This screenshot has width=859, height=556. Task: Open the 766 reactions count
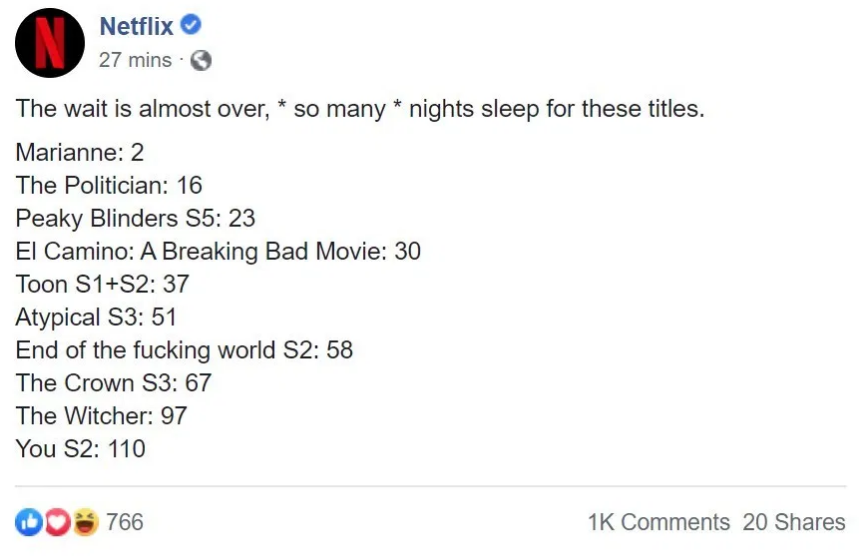click(125, 522)
